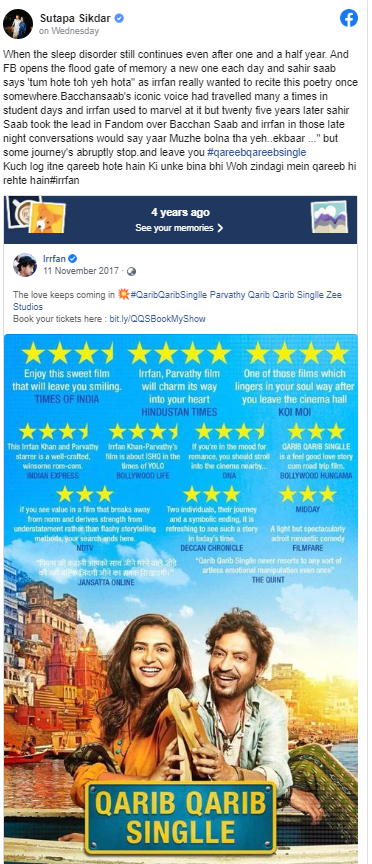Expand the See your memories chevron
372x864 pixels.
(x=220, y=228)
